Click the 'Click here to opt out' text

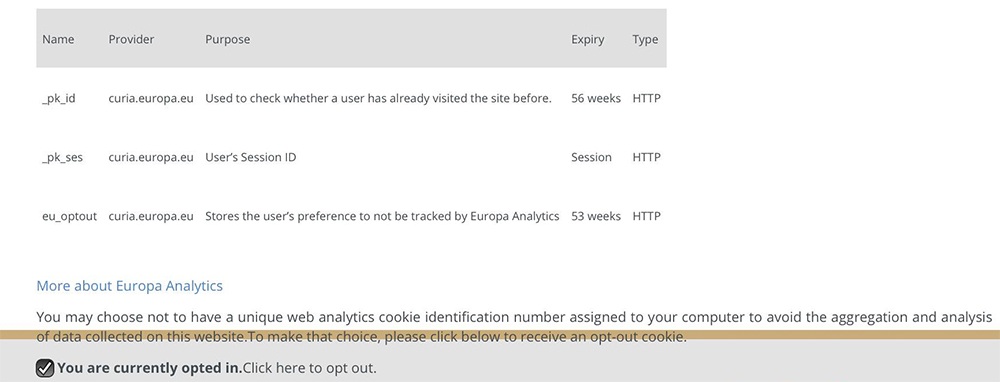(310, 368)
